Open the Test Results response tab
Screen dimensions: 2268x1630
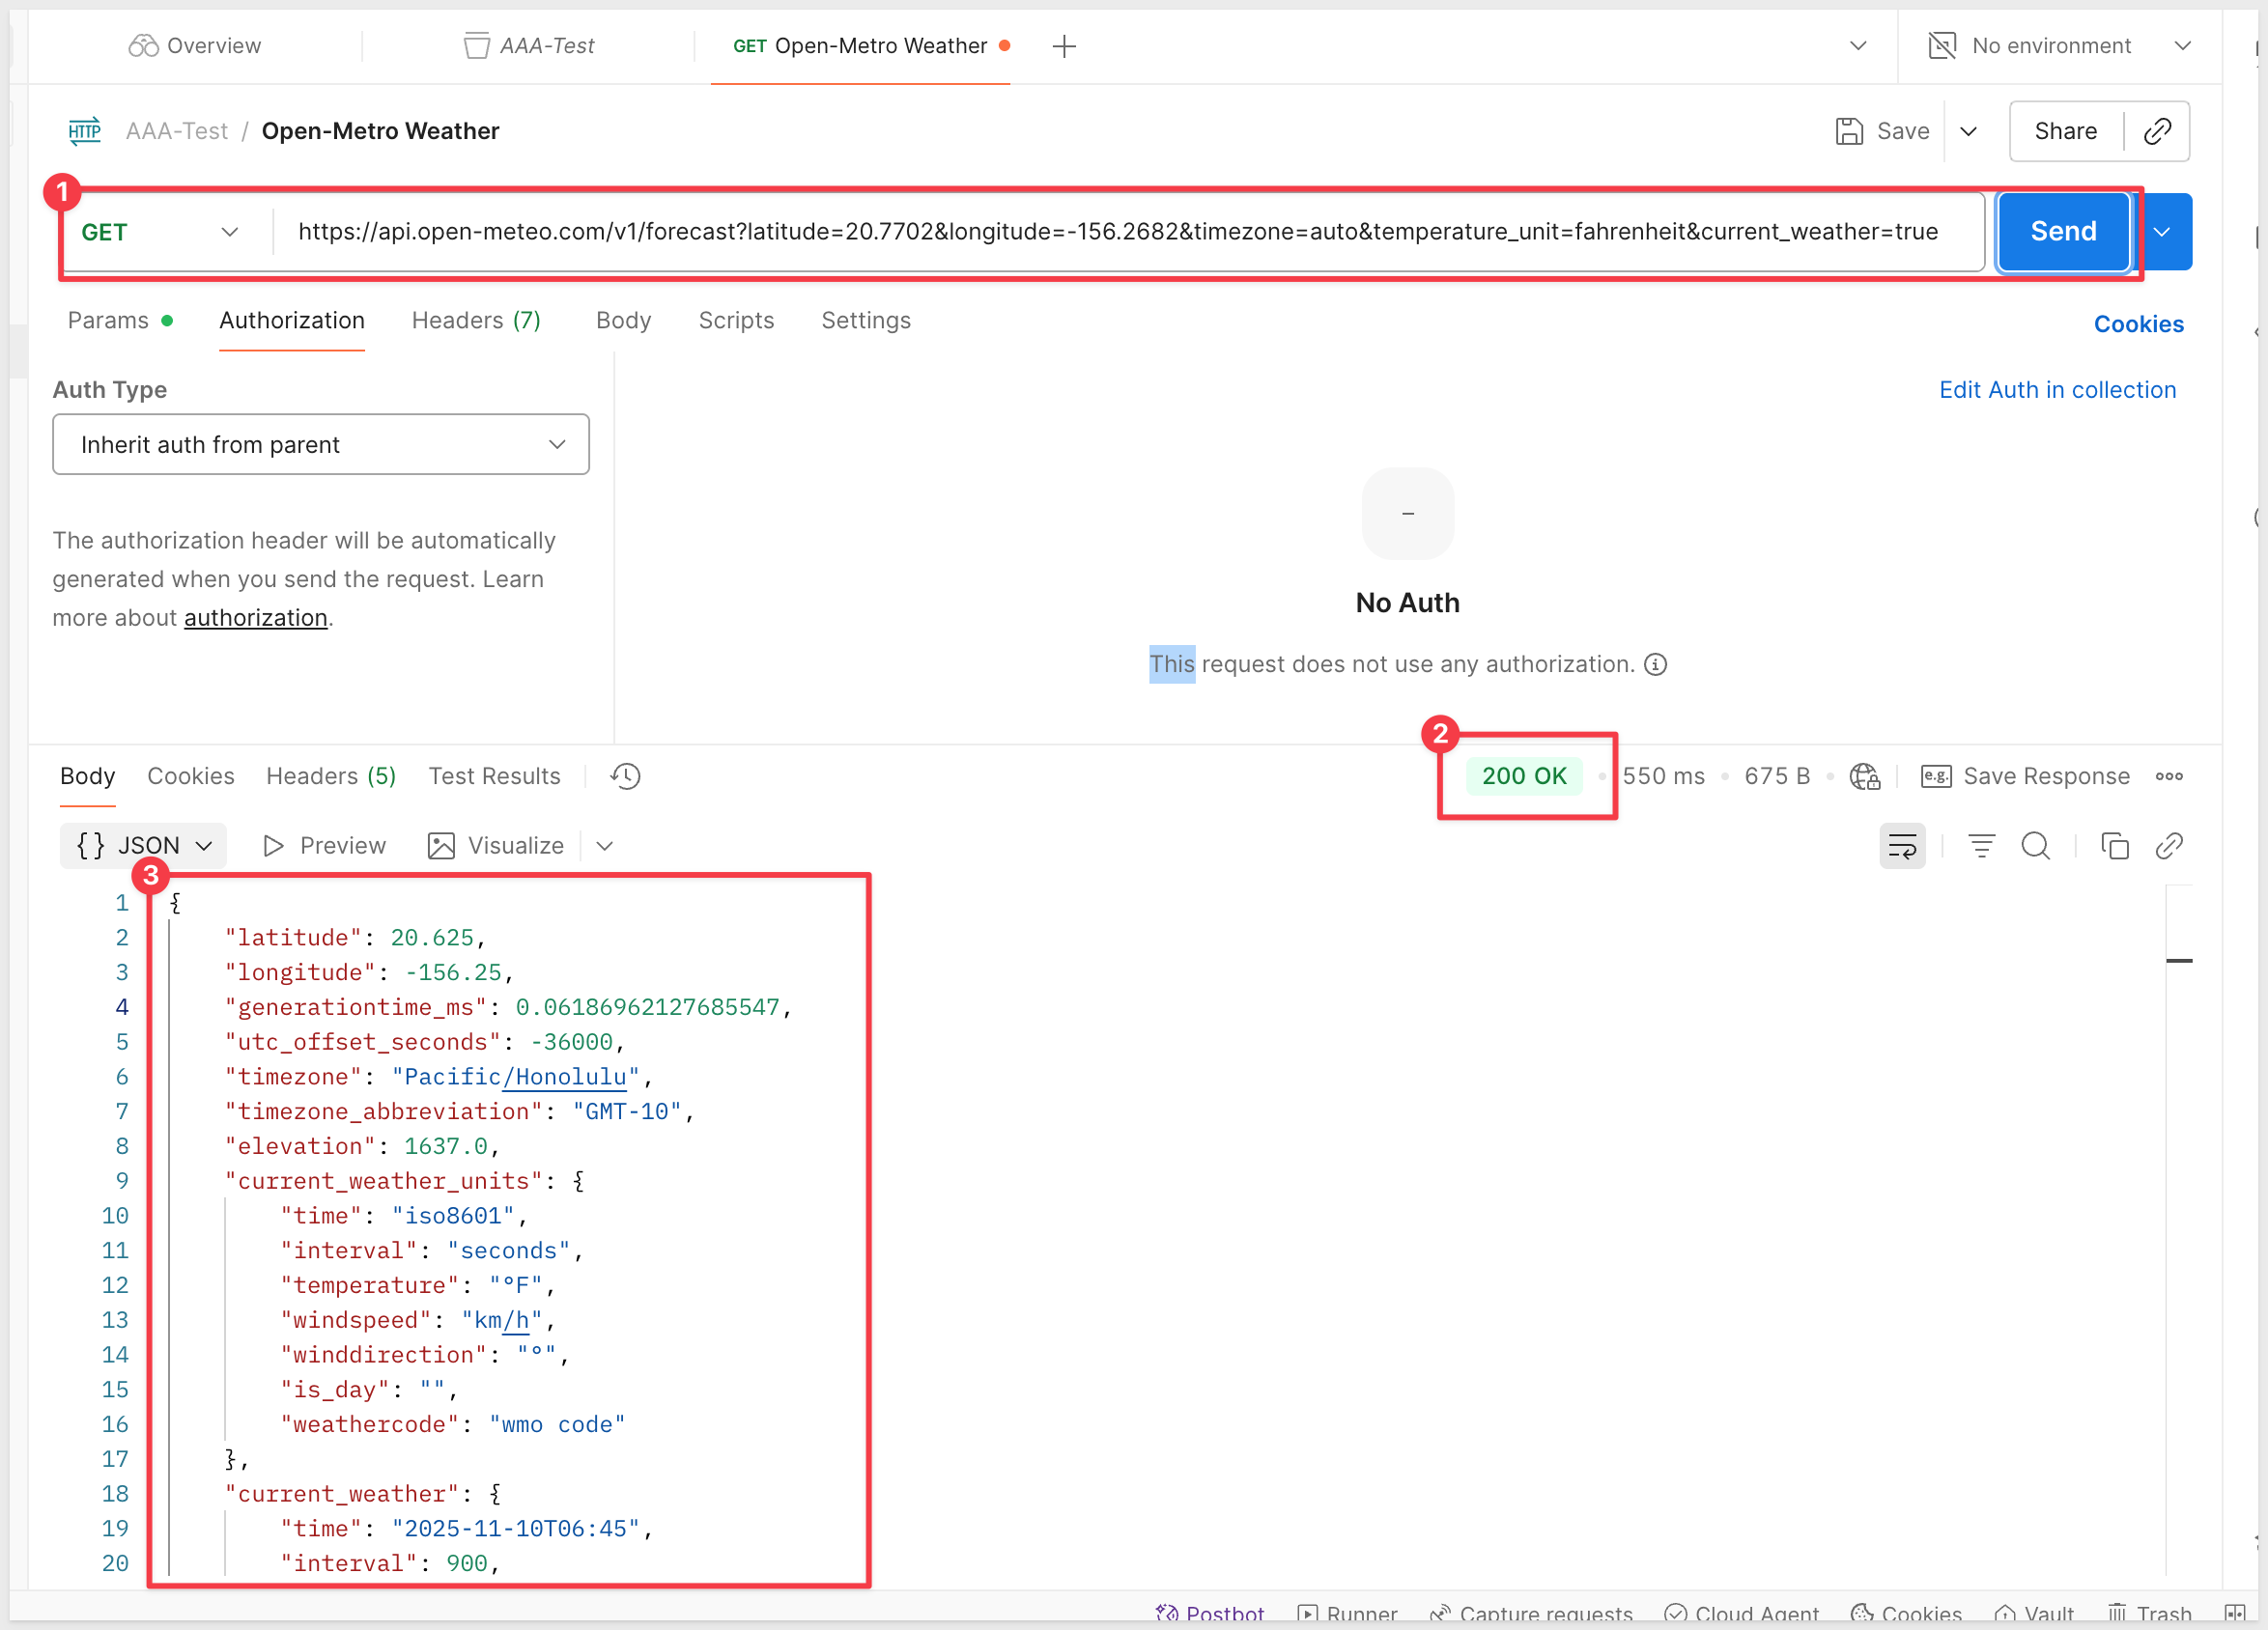(x=494, y=776)
